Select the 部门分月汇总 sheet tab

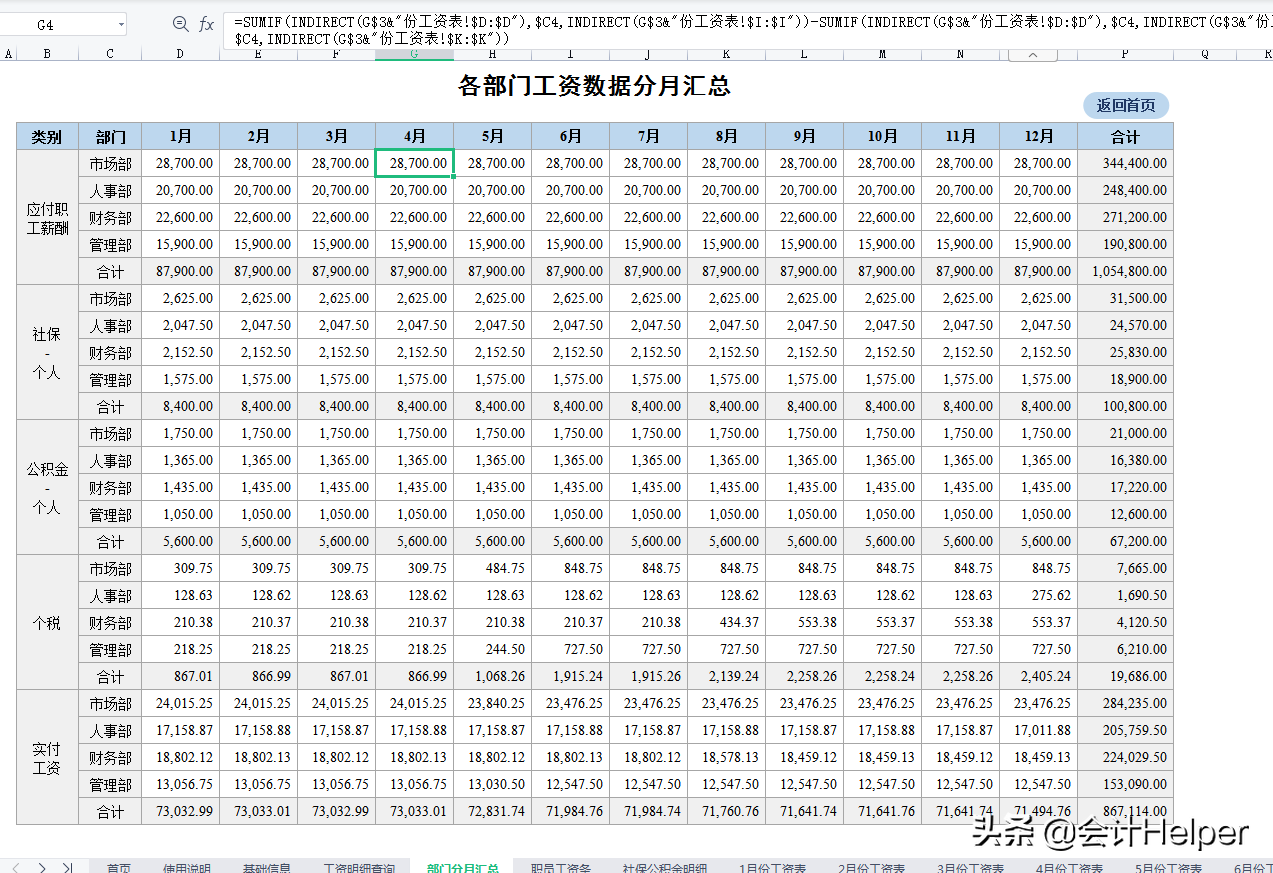point(462,868)
